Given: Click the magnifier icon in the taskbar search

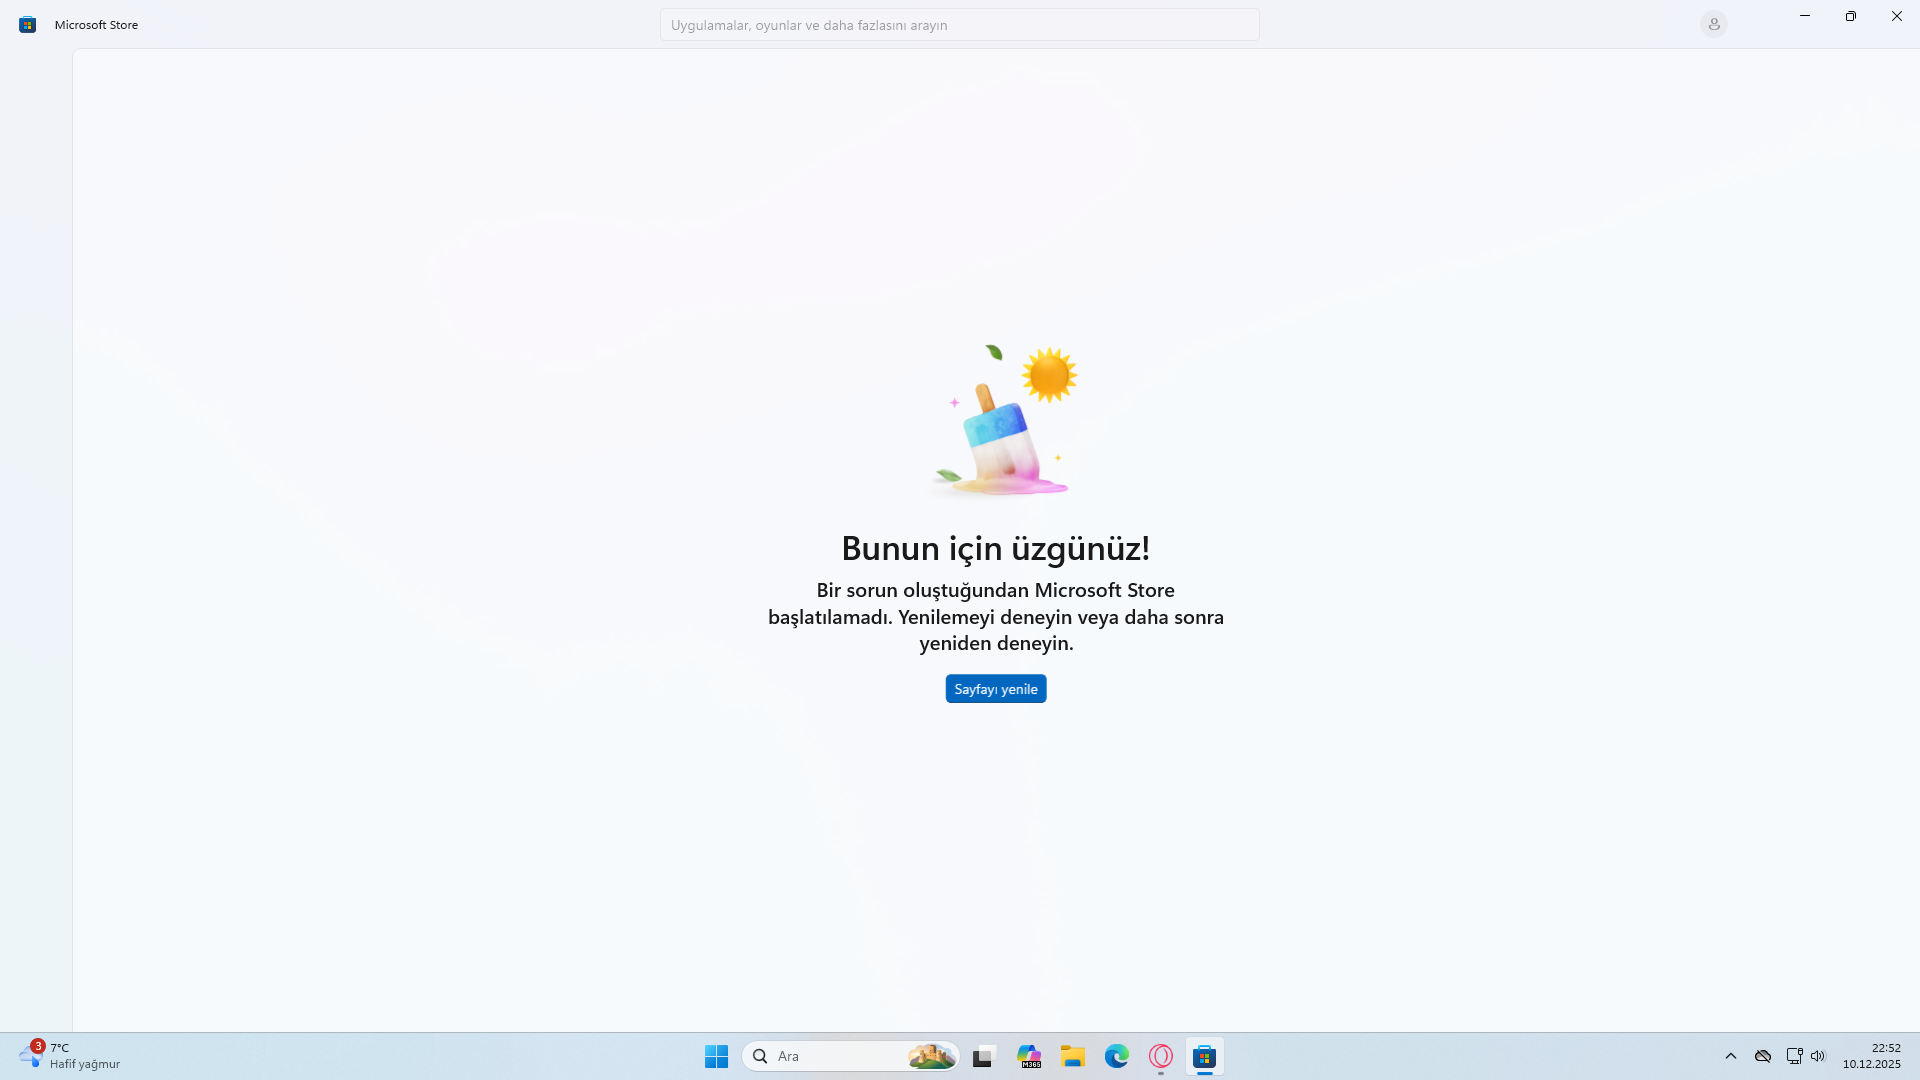Looking at the screenshot, I should click(761, 1056).
